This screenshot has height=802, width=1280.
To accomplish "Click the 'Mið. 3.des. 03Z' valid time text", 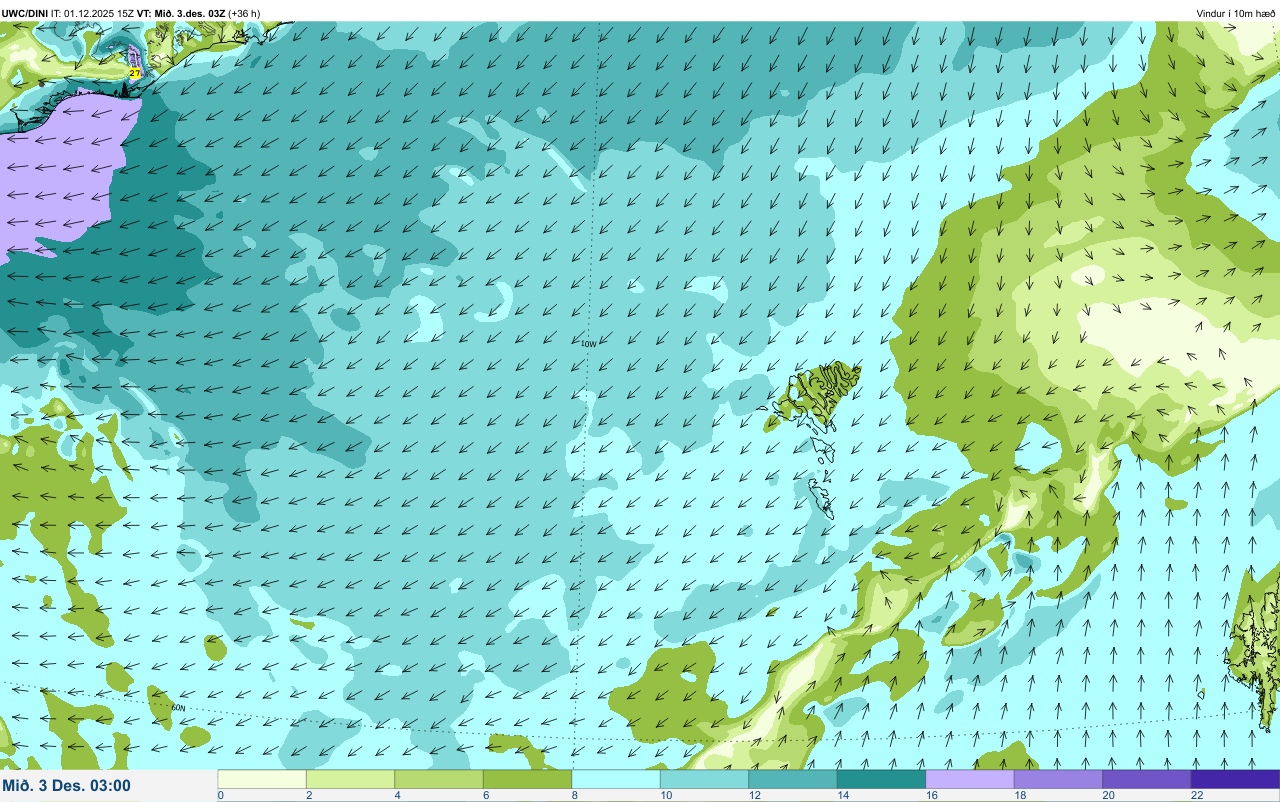I will (x=189, y=13).
